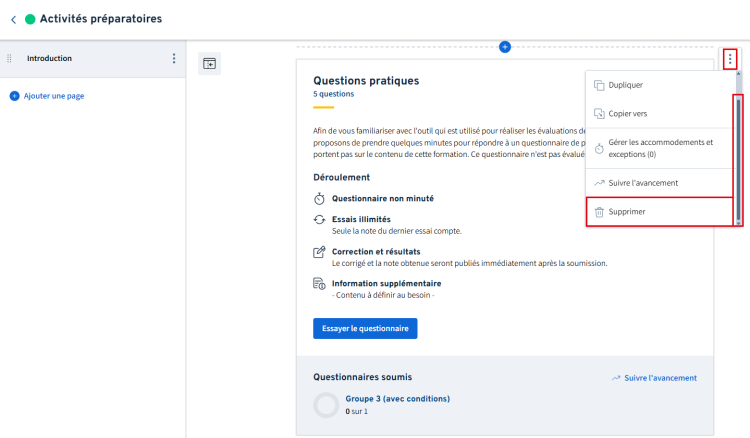Click the trash icon next to Supprimer
750x438 pixels.
tap(599, 212)
